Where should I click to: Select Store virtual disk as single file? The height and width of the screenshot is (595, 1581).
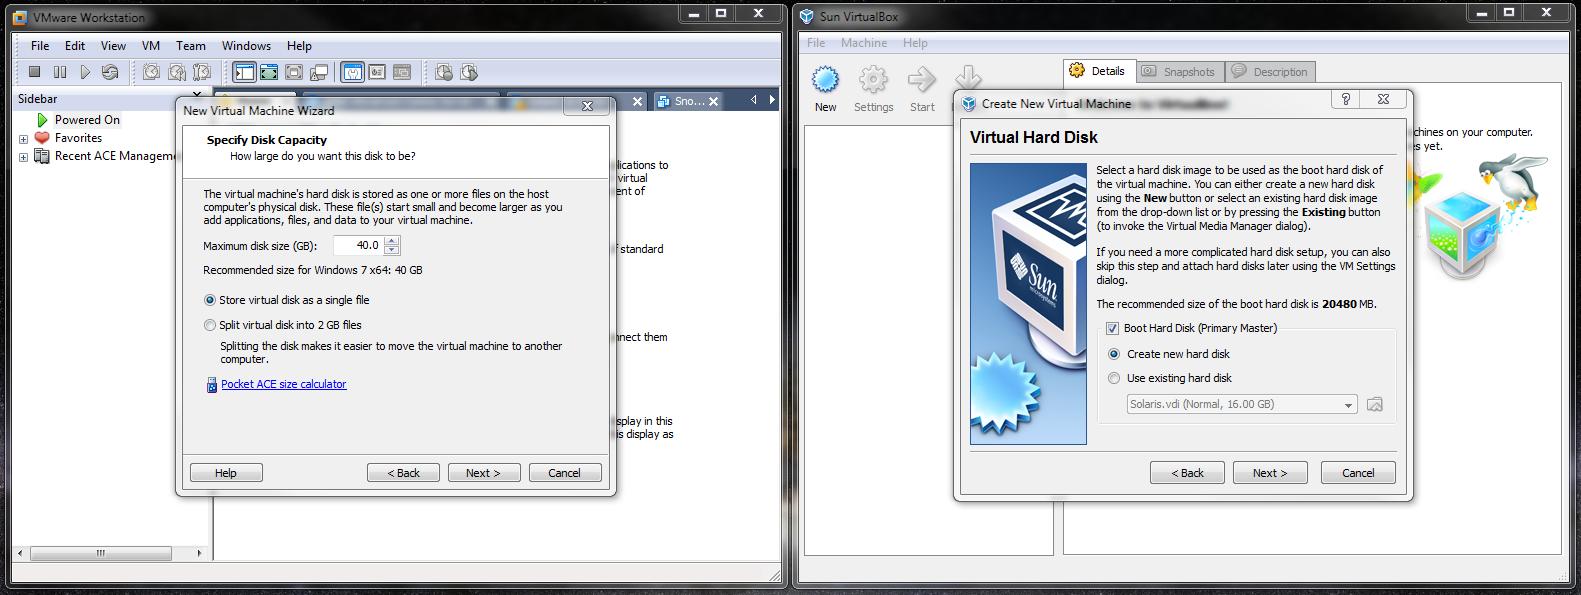(x=210, y=300)
